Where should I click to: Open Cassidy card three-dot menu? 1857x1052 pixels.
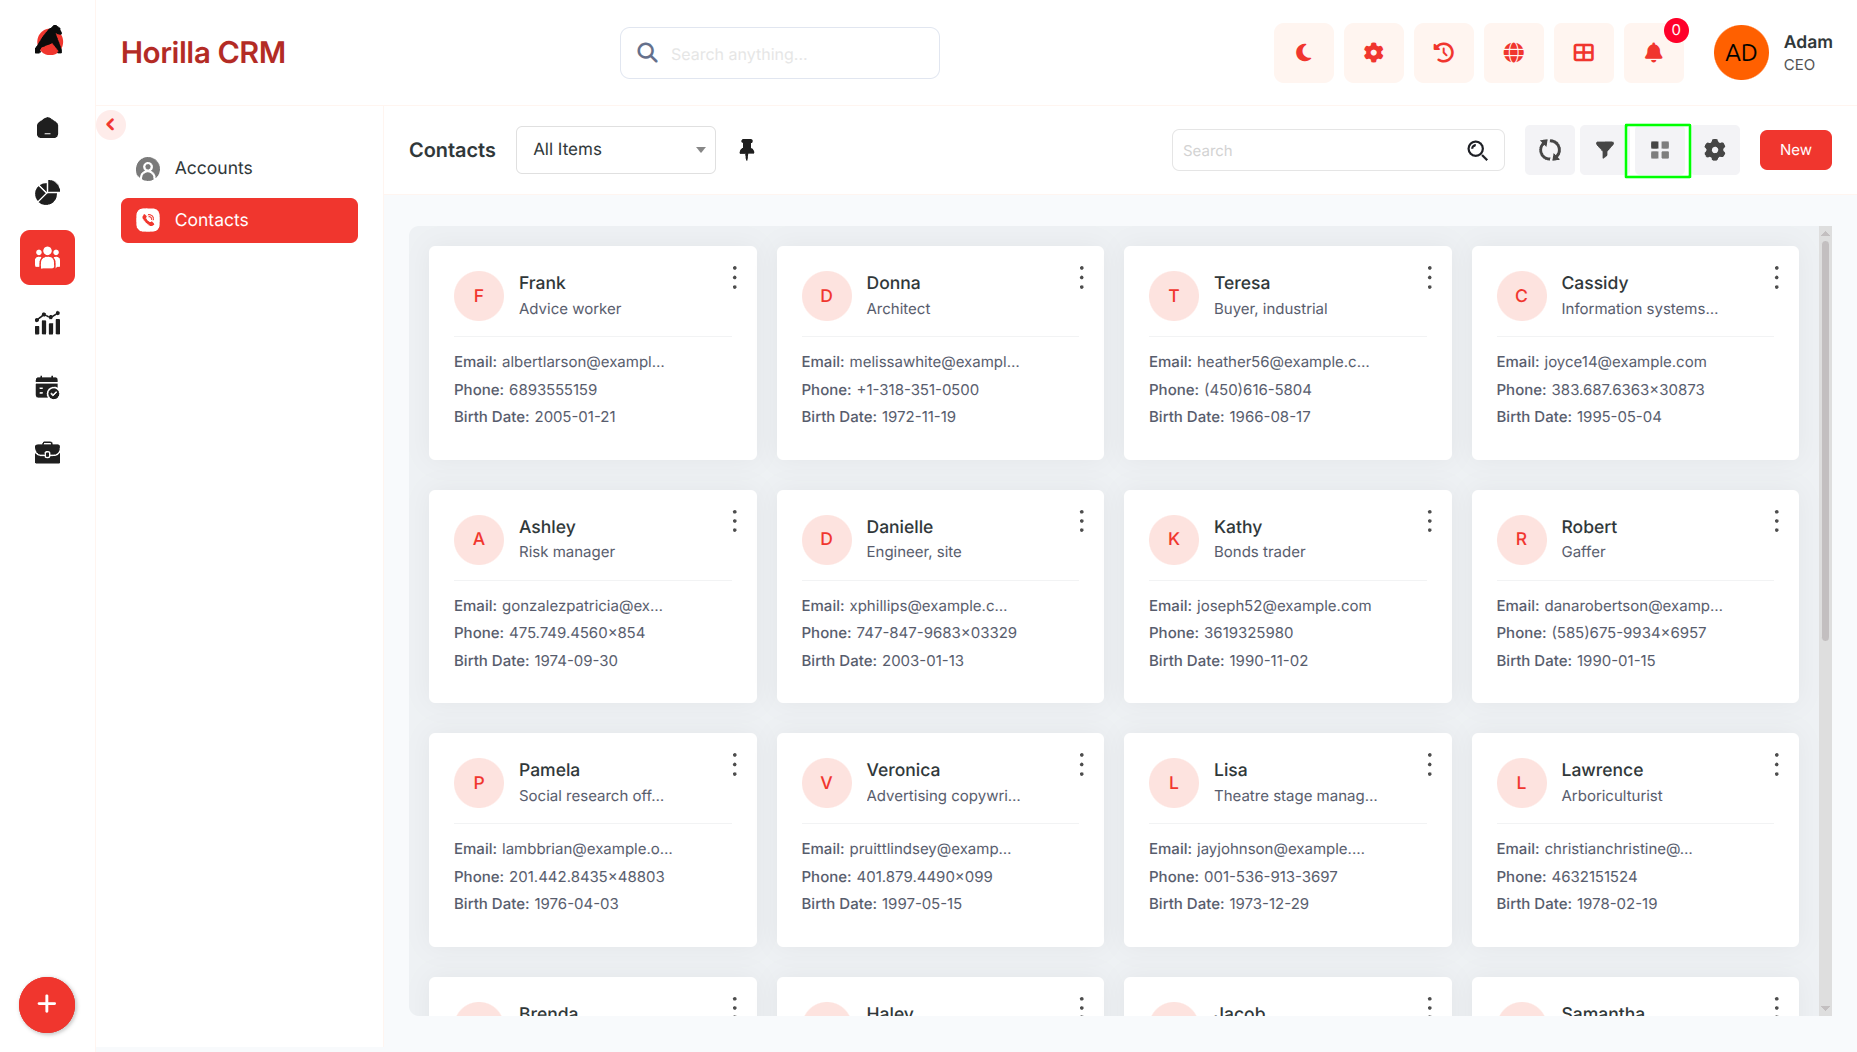(x=1776, y=277)
